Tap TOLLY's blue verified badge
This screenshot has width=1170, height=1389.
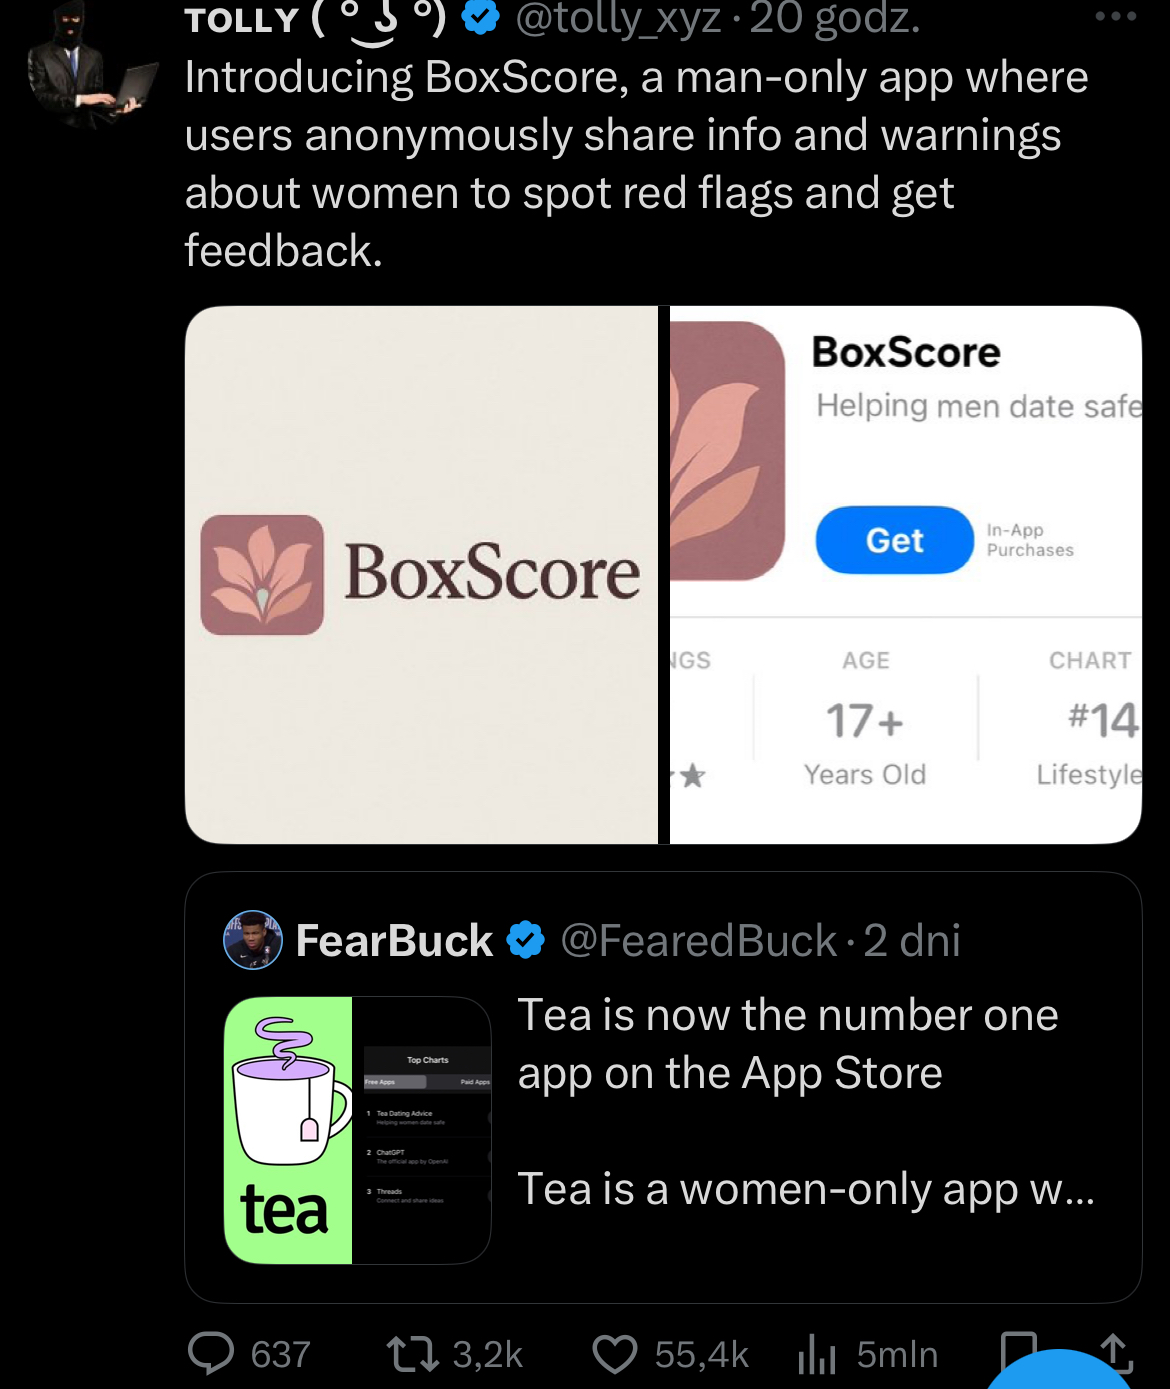coord(481,17)
